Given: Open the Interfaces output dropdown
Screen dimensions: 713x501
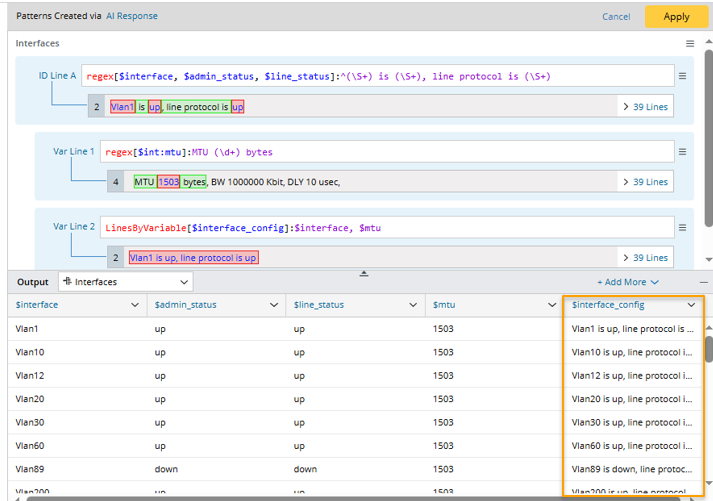Looking at the screenshot, I should 125,282.
